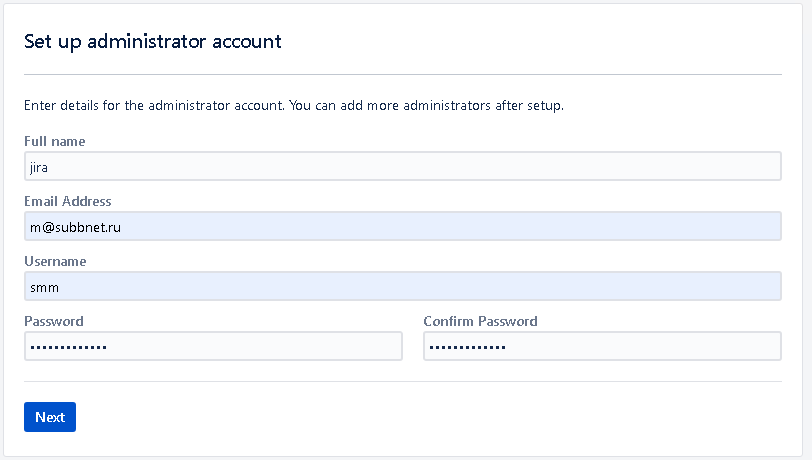Click the masked dots in Password
The width and height of the screenshot is (812, 460).
68,347
